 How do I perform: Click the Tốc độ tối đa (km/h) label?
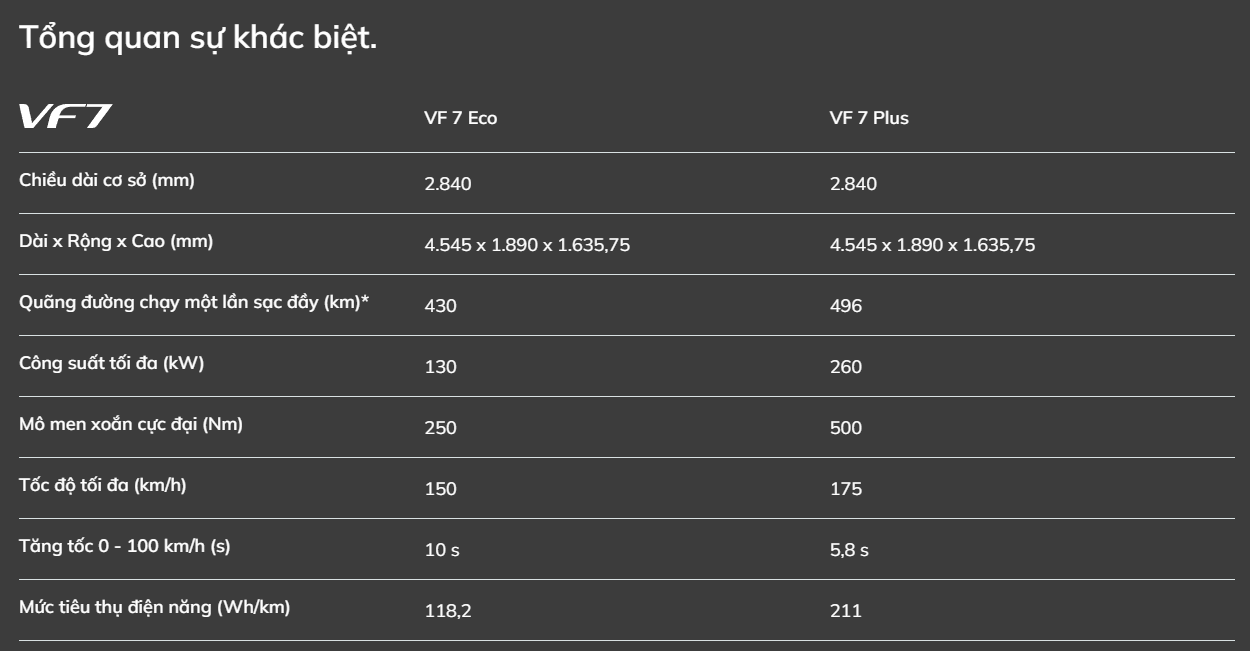pyautogui.click(x=102, y=485)
